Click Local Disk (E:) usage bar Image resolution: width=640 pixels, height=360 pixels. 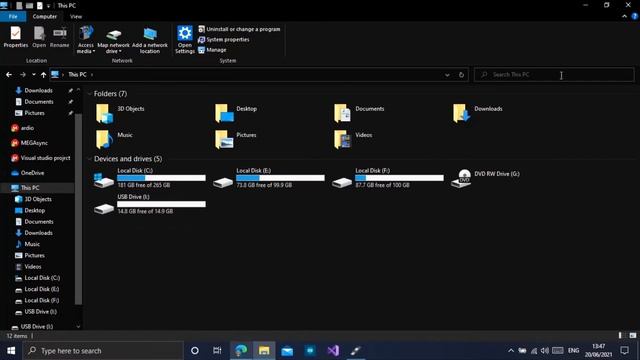click(x=280, y=178)
